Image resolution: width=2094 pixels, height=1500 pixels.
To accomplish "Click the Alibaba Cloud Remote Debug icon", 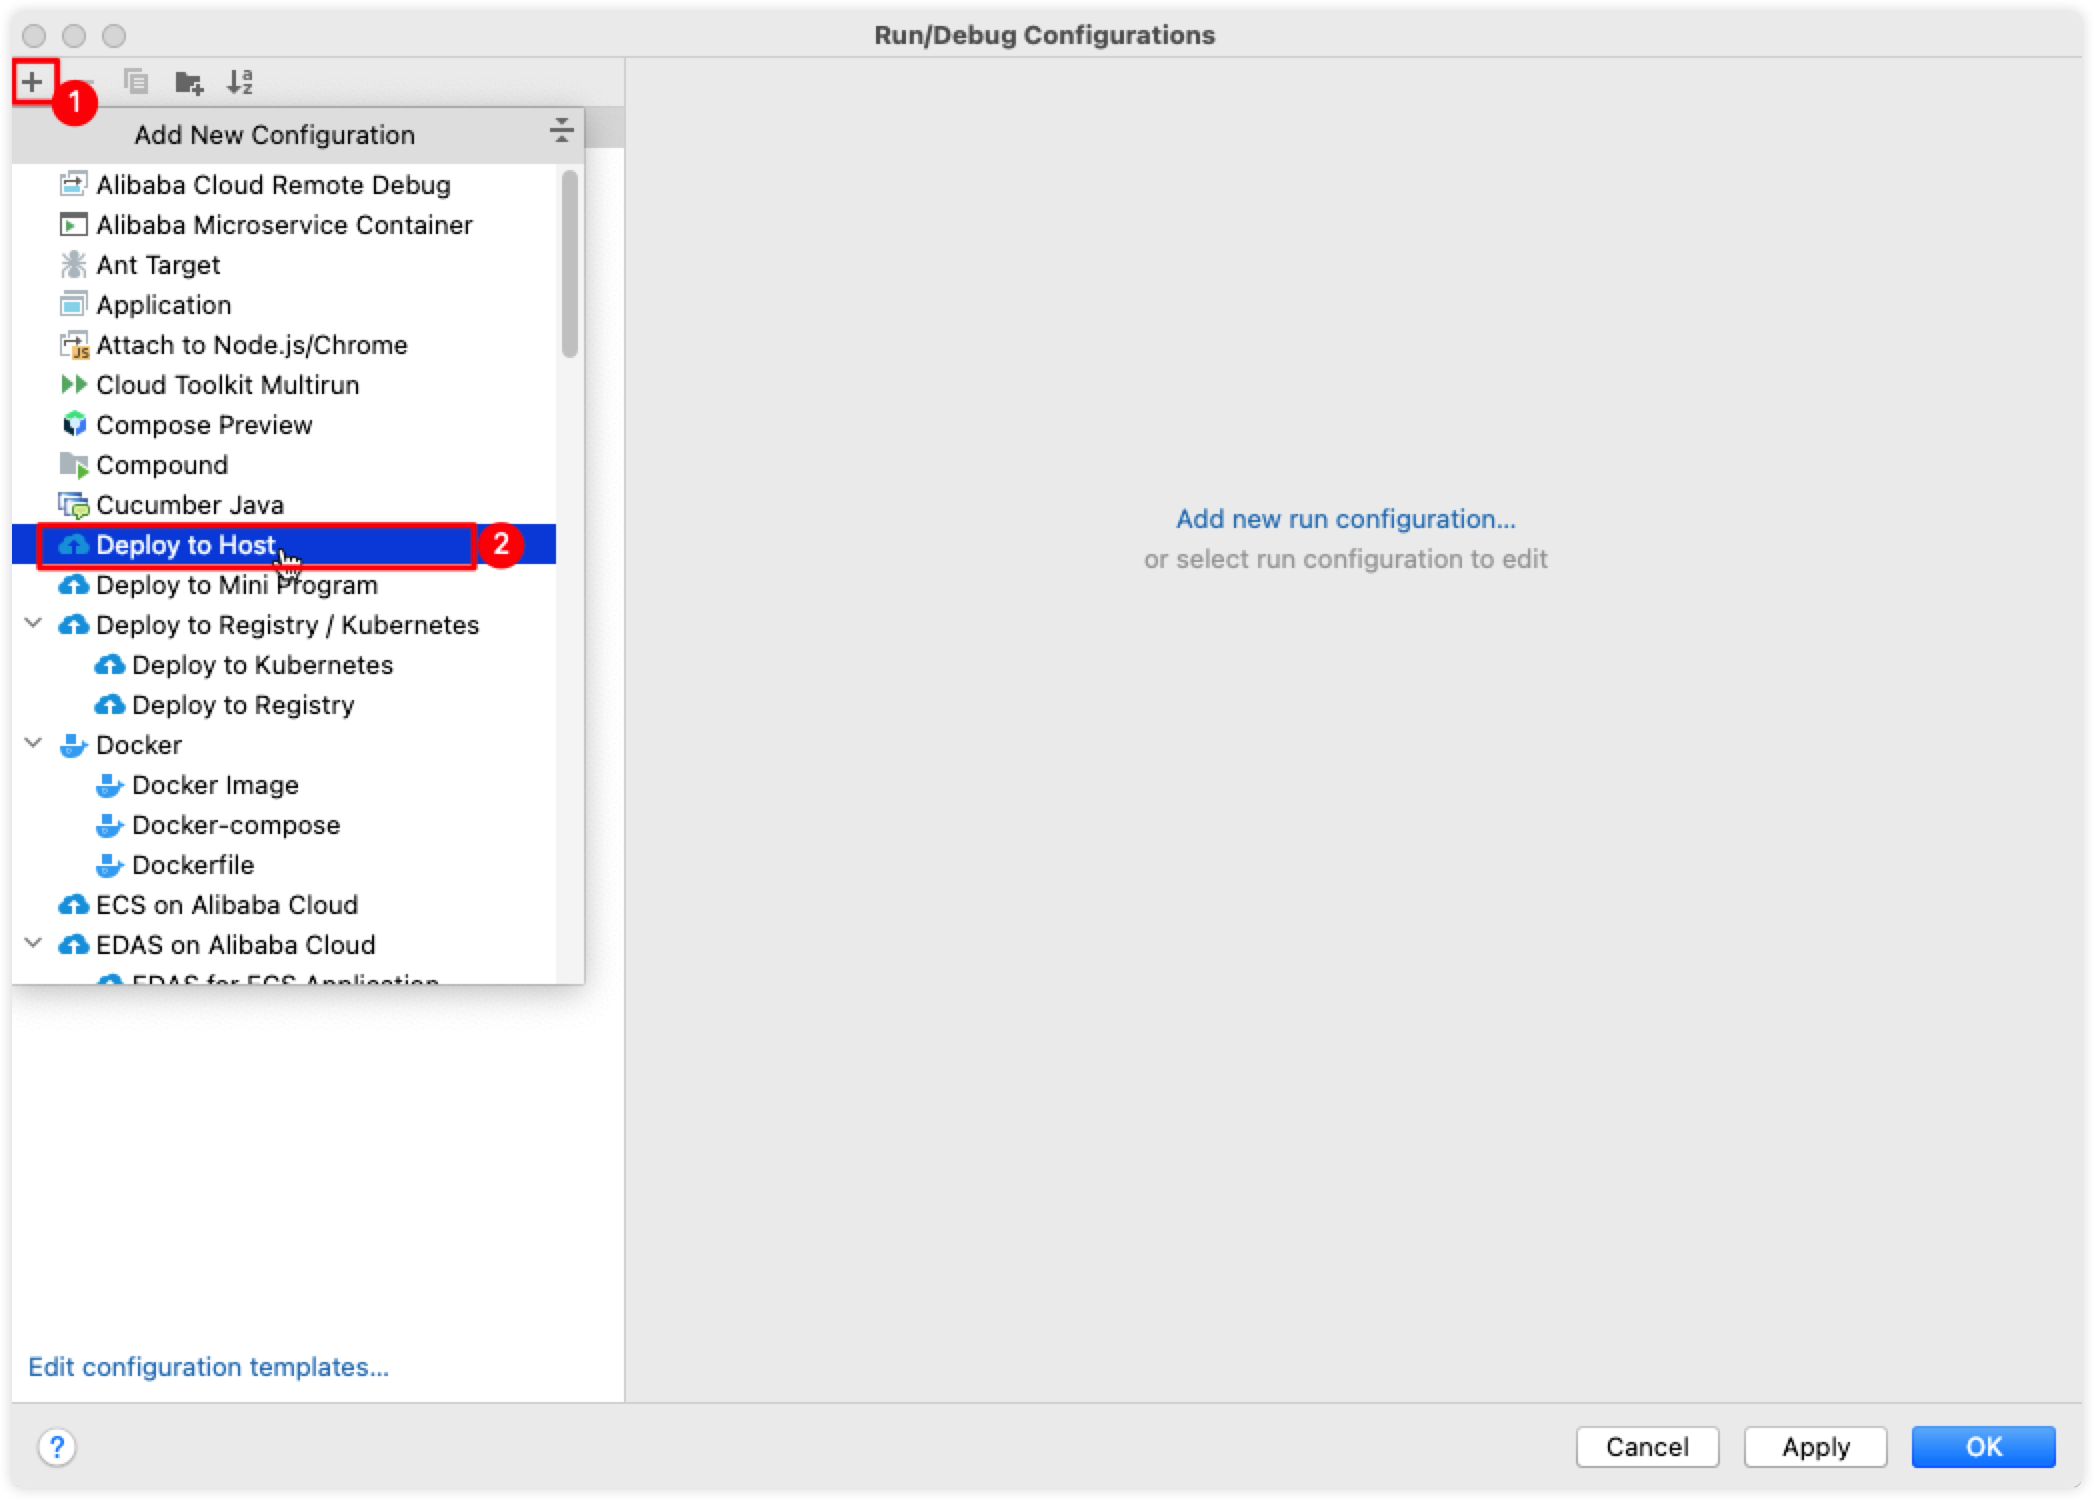I will pyautogui.click(x=73, y=185).
